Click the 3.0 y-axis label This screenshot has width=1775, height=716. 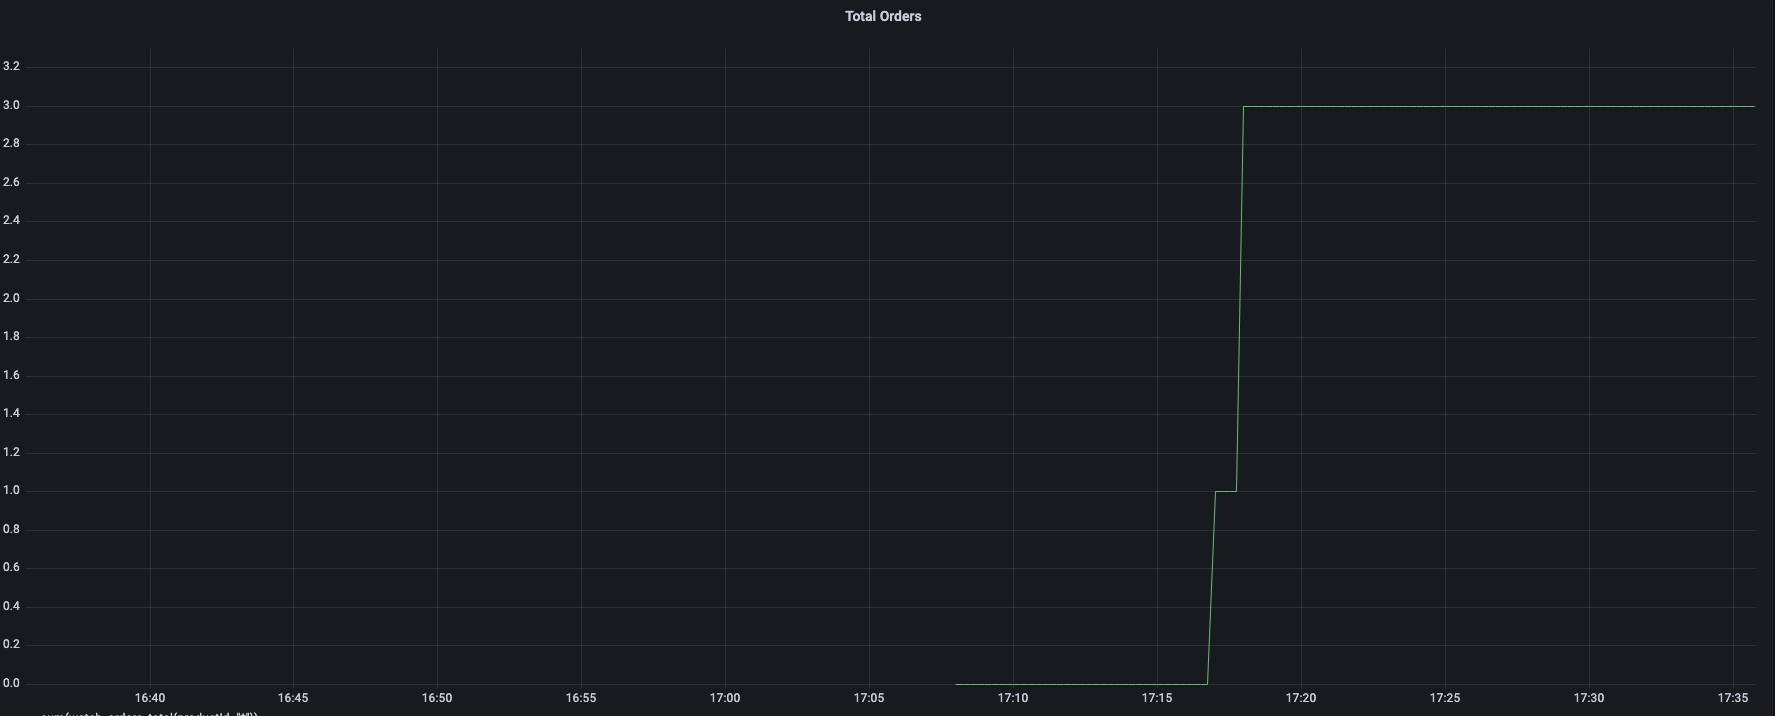12,105
